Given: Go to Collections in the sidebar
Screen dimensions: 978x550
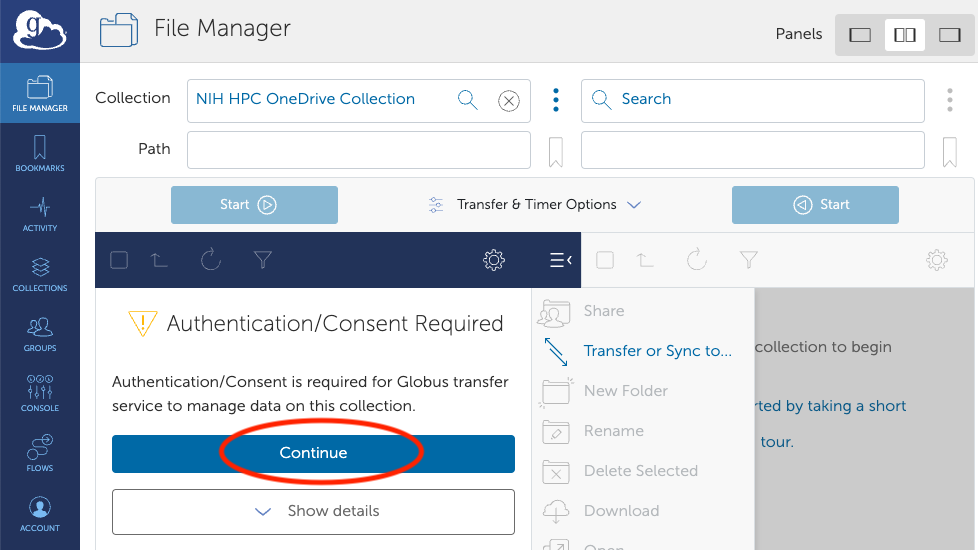Looking at the screenshot, I should [x=40, y=275].
